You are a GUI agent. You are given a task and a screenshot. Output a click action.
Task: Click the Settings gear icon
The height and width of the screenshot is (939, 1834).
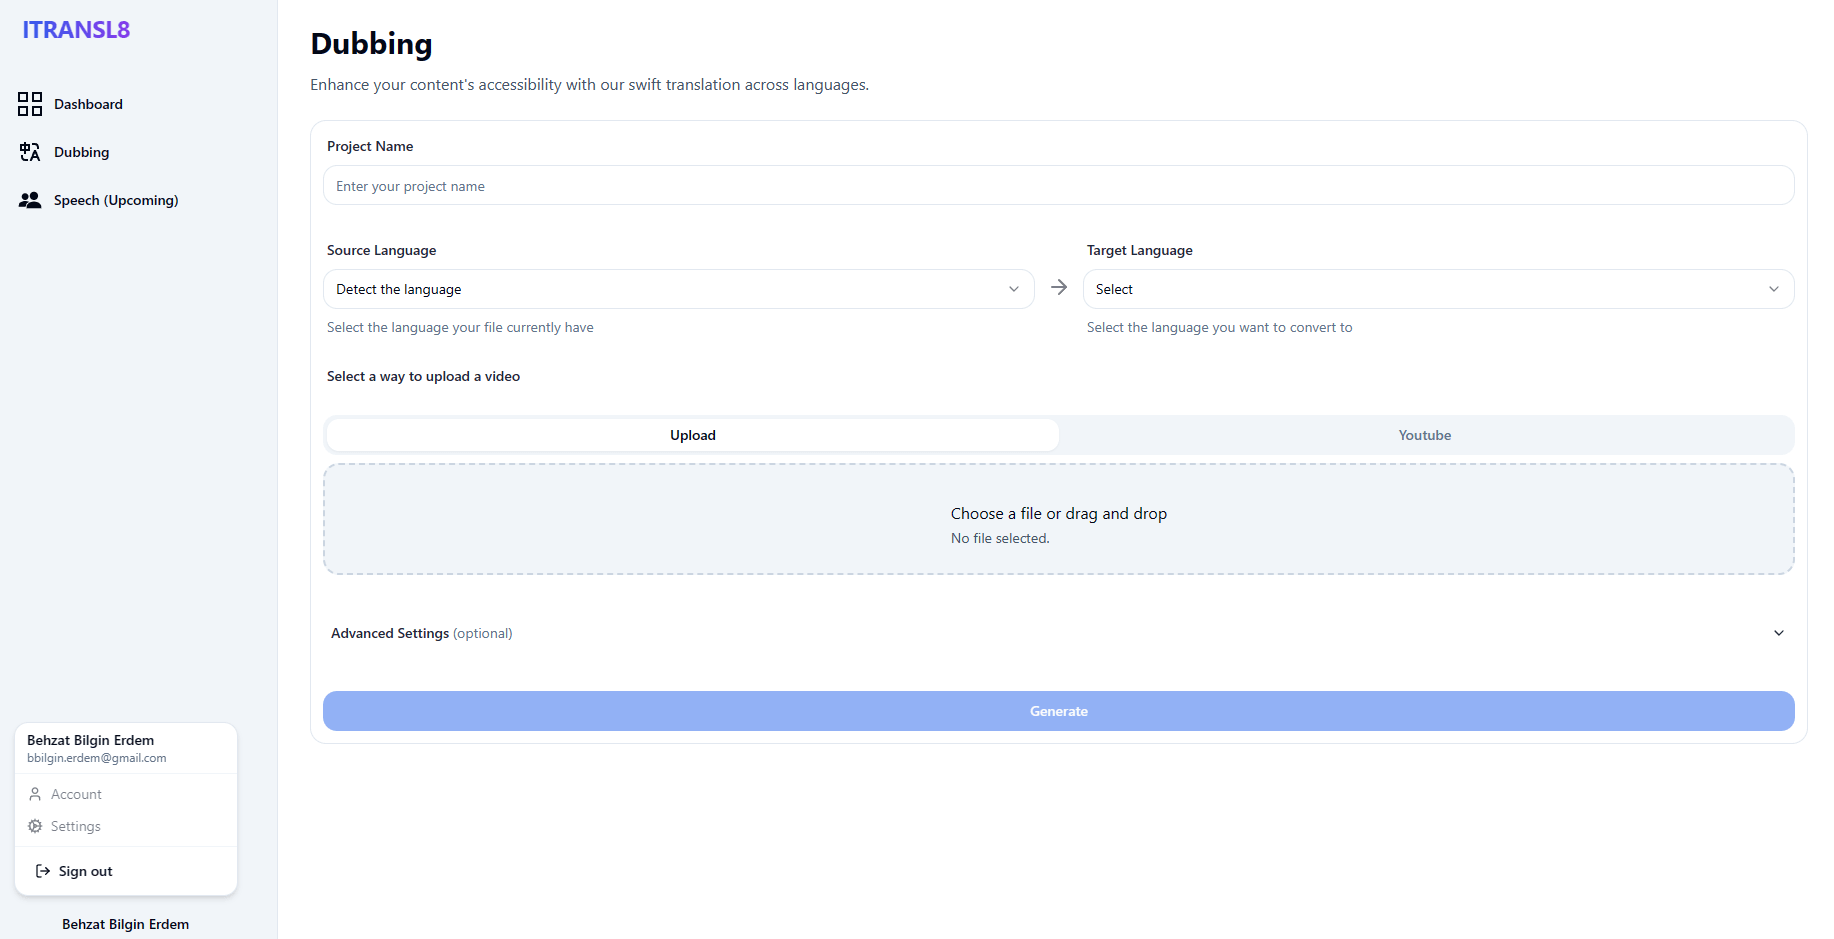pos(35,826)
